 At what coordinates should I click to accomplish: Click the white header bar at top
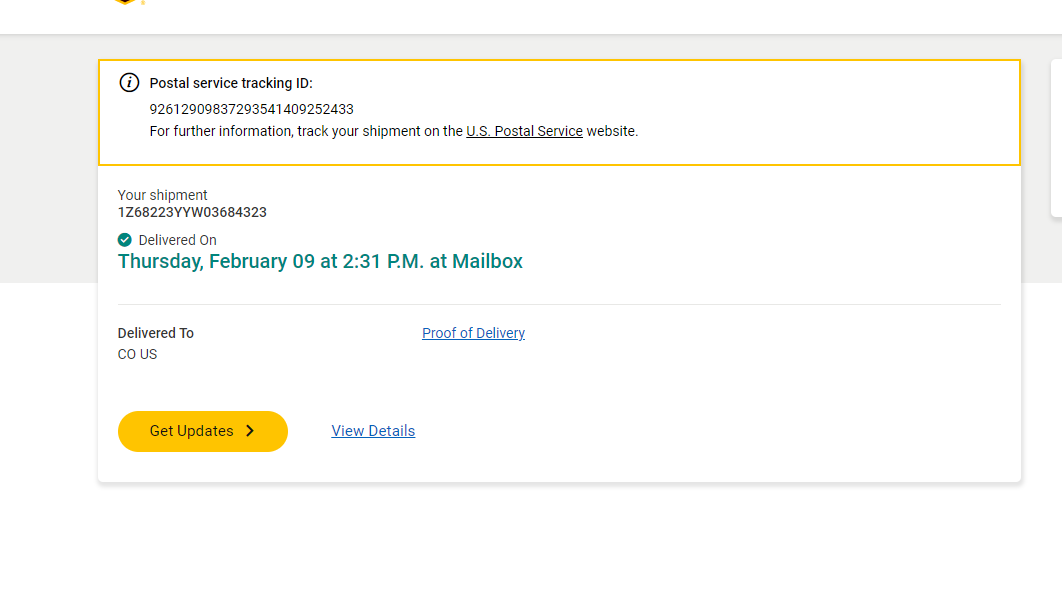click(x=600, y=16)
